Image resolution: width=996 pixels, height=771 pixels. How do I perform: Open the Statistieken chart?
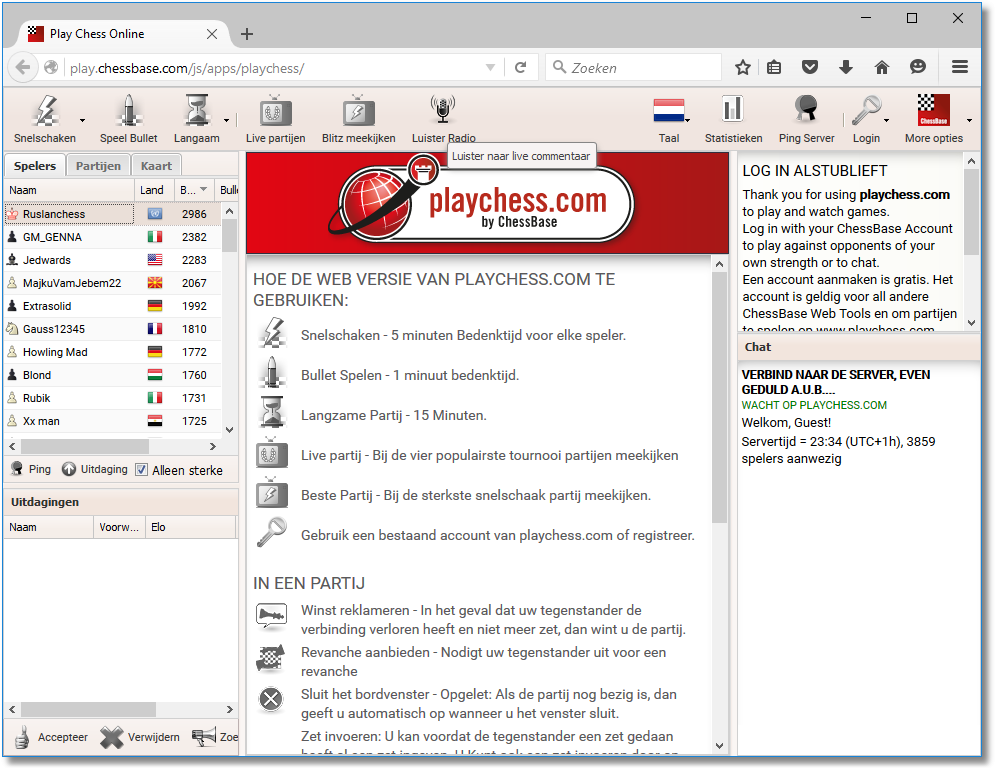click(x=733, y=118)
